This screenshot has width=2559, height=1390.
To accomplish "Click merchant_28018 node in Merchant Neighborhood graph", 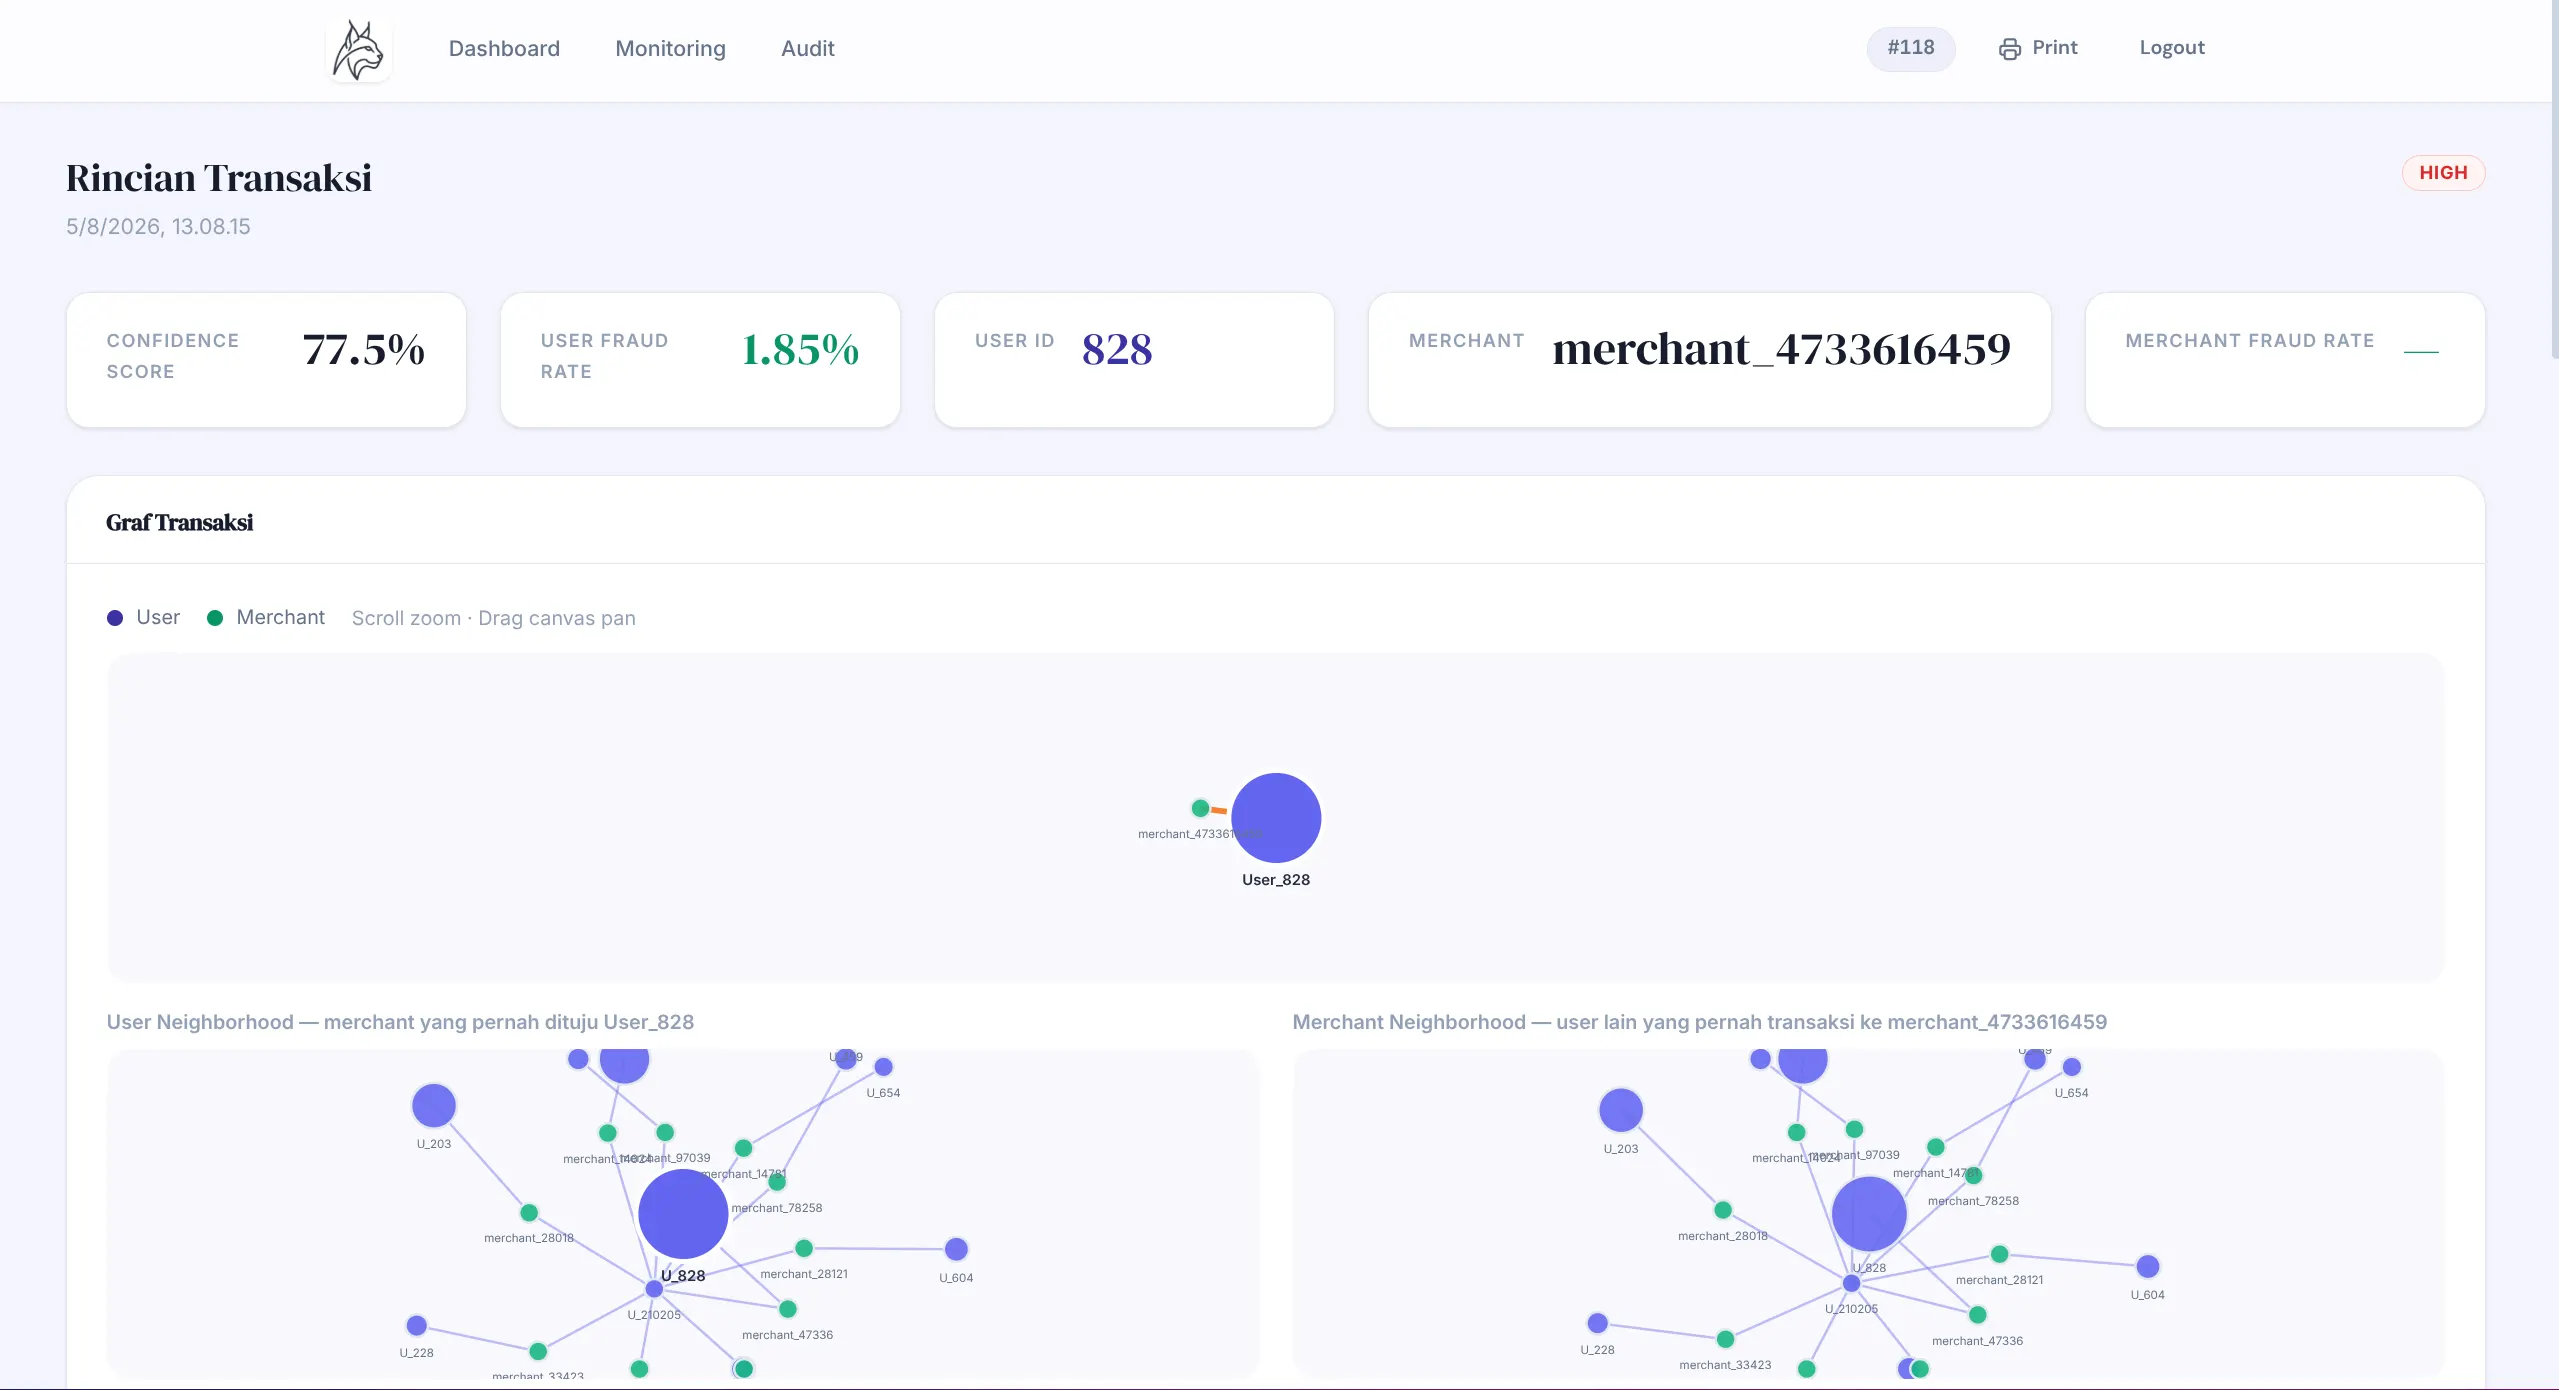I will coord(1722,1210).
